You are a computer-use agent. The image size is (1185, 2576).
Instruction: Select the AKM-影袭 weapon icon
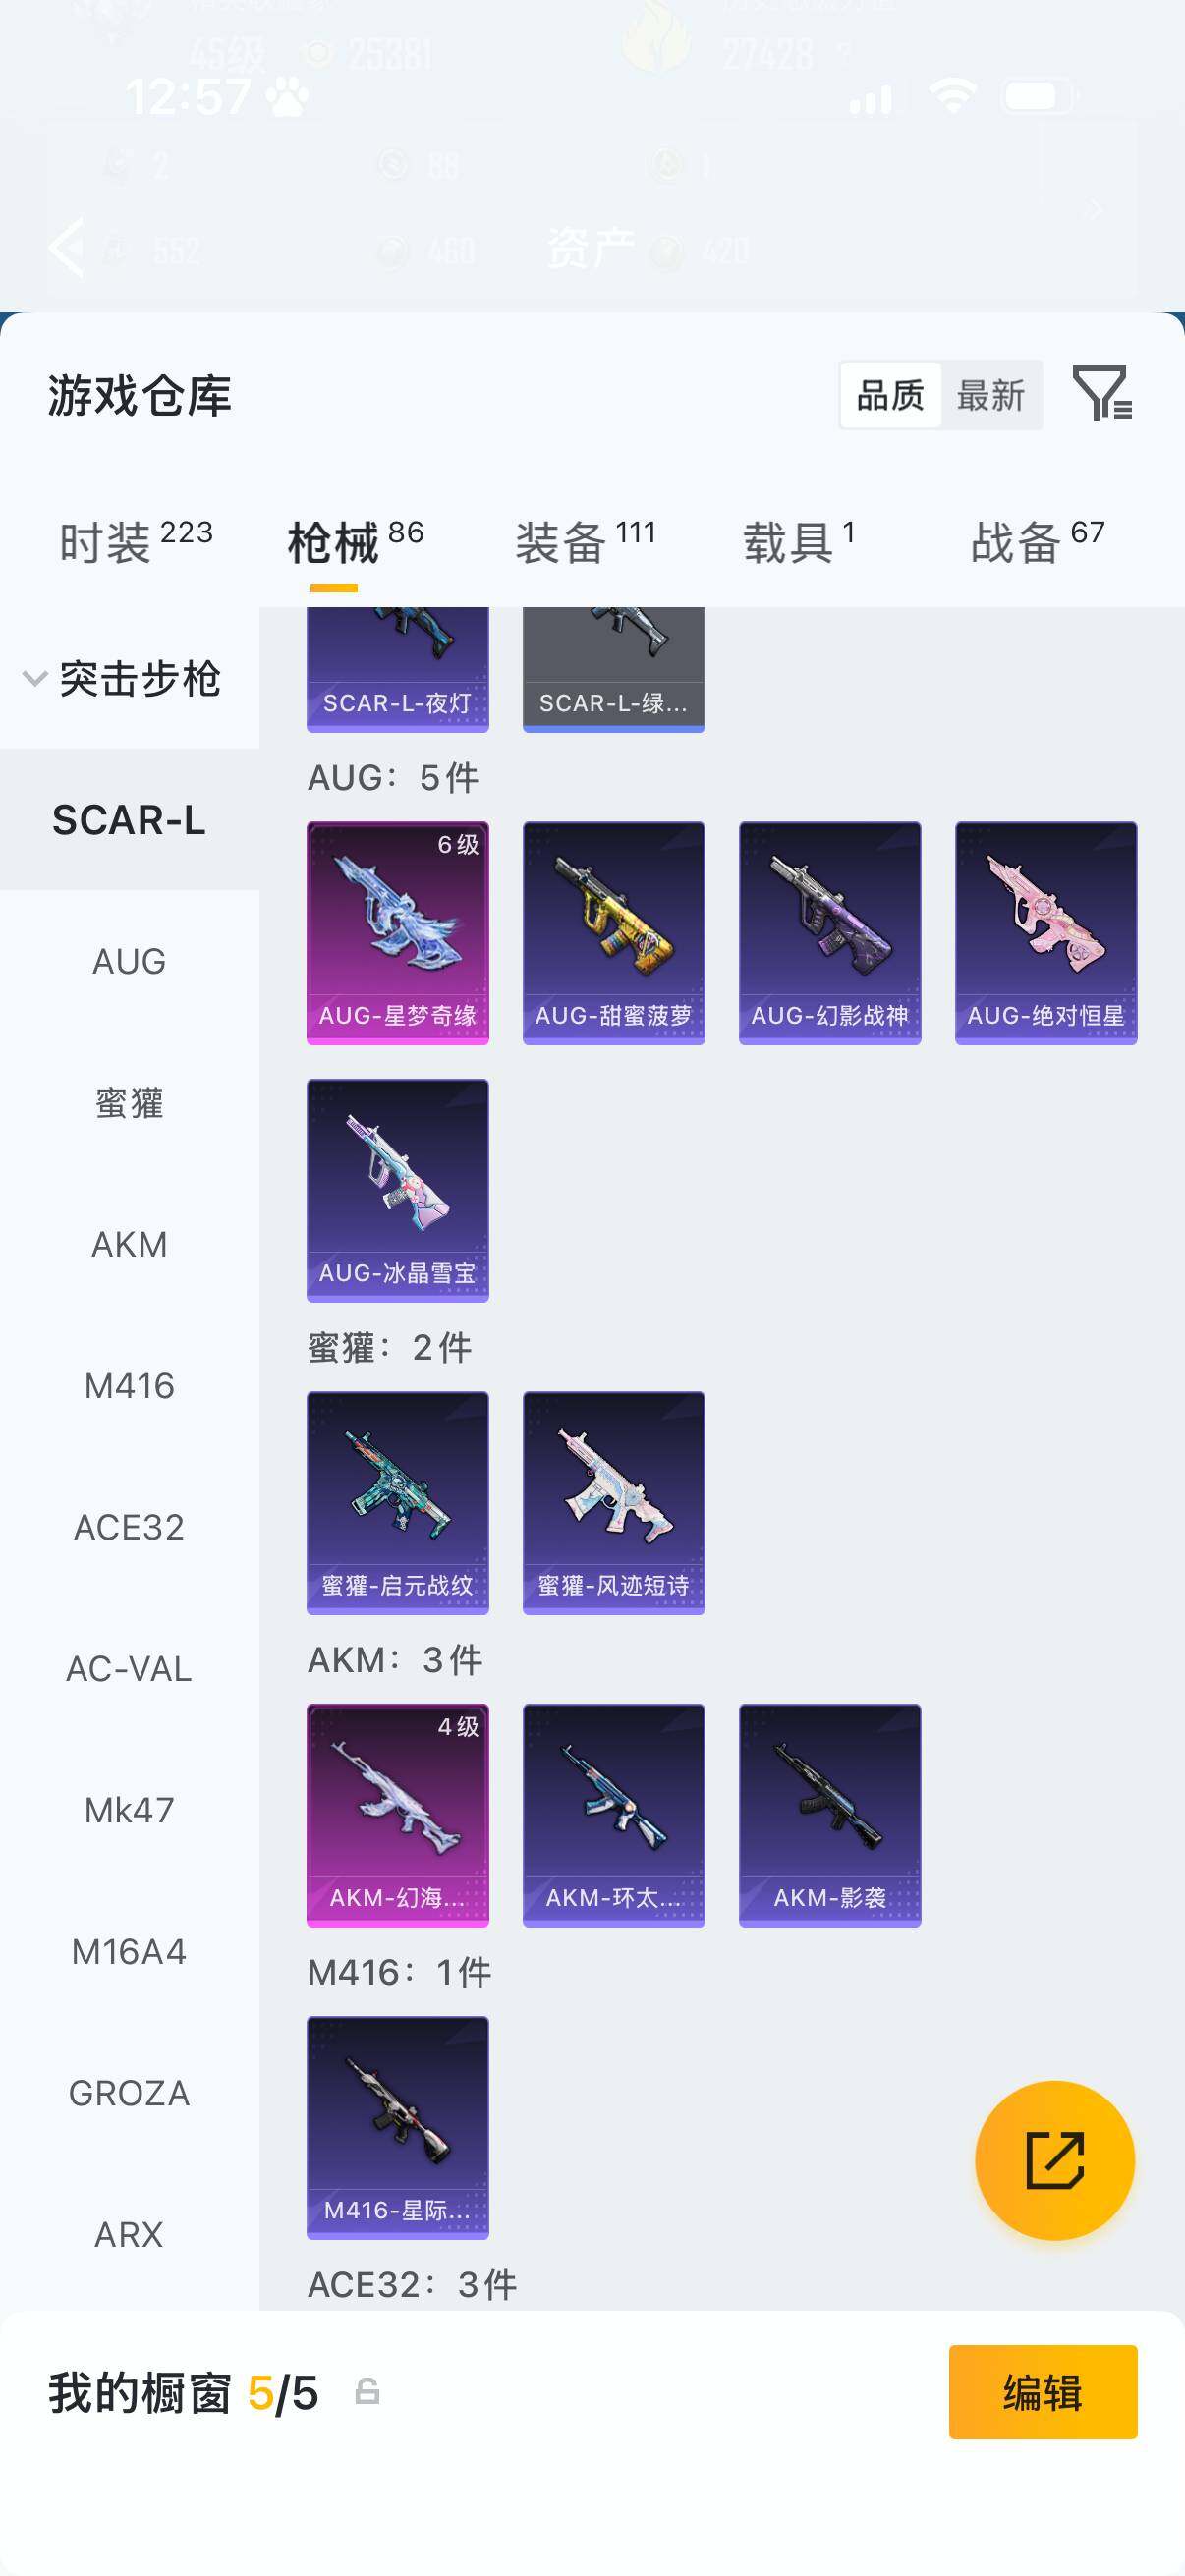(x=829, y=1814)
